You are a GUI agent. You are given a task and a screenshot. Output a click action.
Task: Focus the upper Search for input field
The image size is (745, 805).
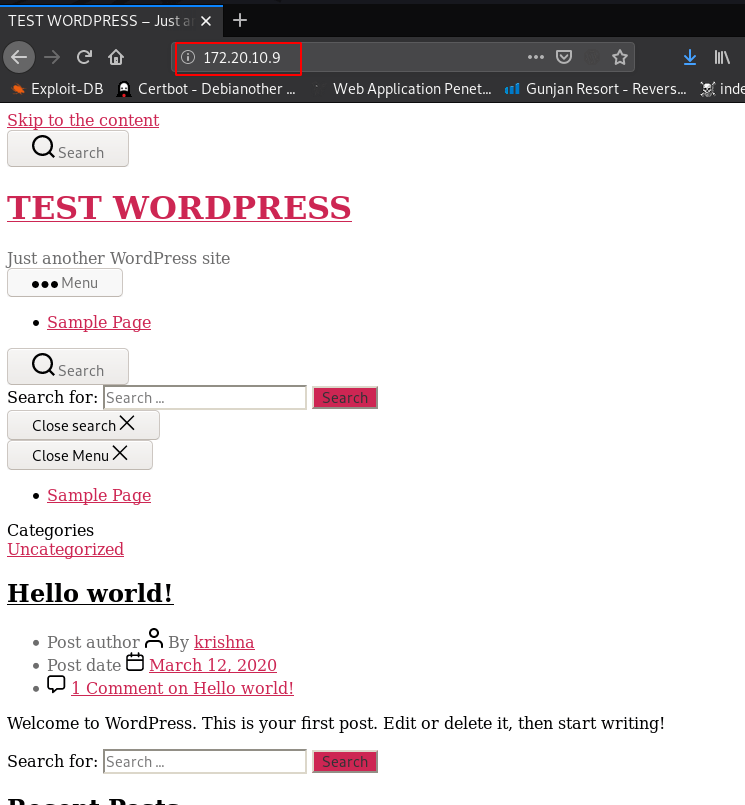point(205,398)
